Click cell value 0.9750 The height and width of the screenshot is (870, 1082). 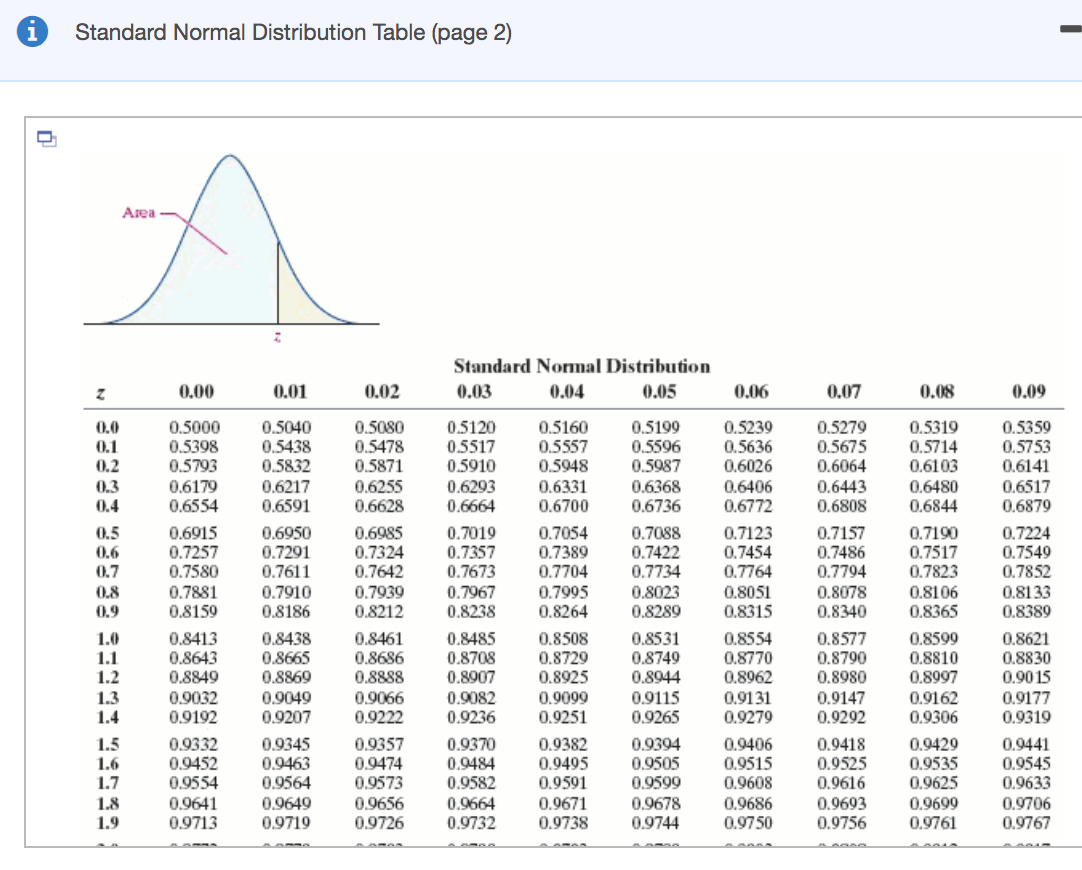pyautogui.click(x=749, y=823)
